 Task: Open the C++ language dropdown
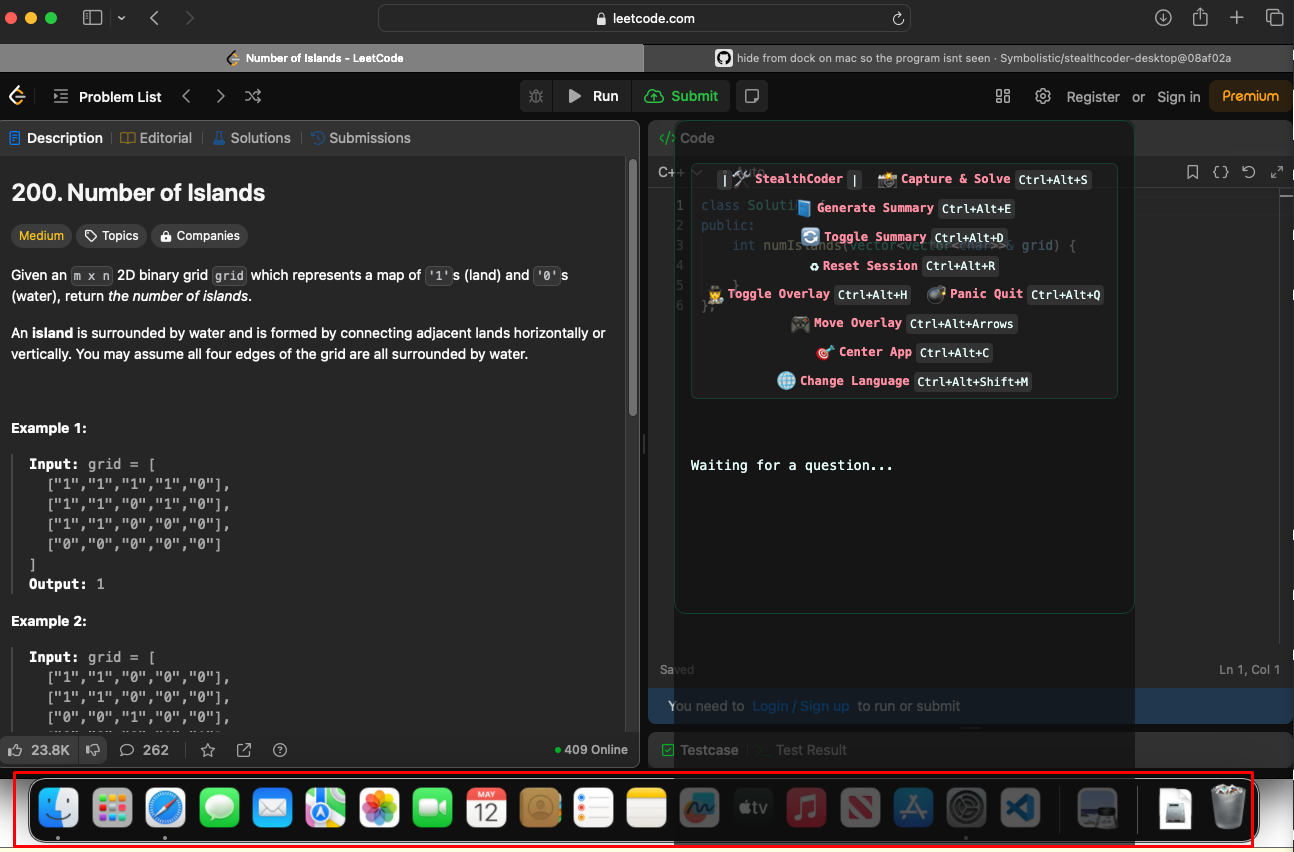[680, 172]
